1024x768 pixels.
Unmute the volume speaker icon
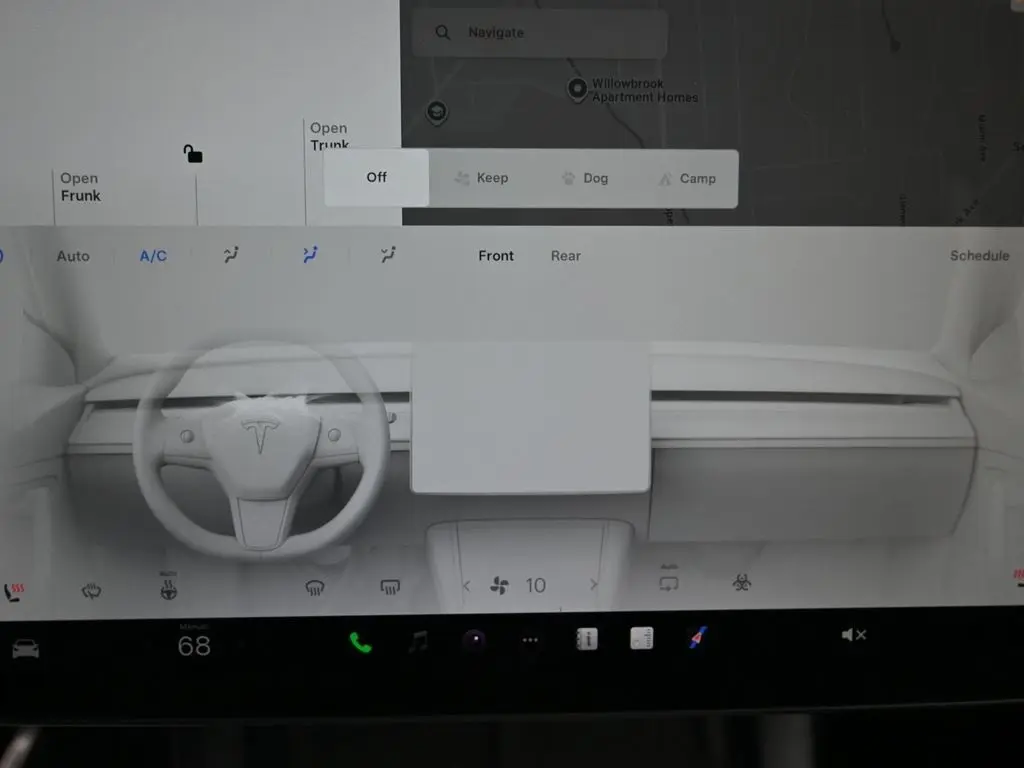(x=853, y=635)
